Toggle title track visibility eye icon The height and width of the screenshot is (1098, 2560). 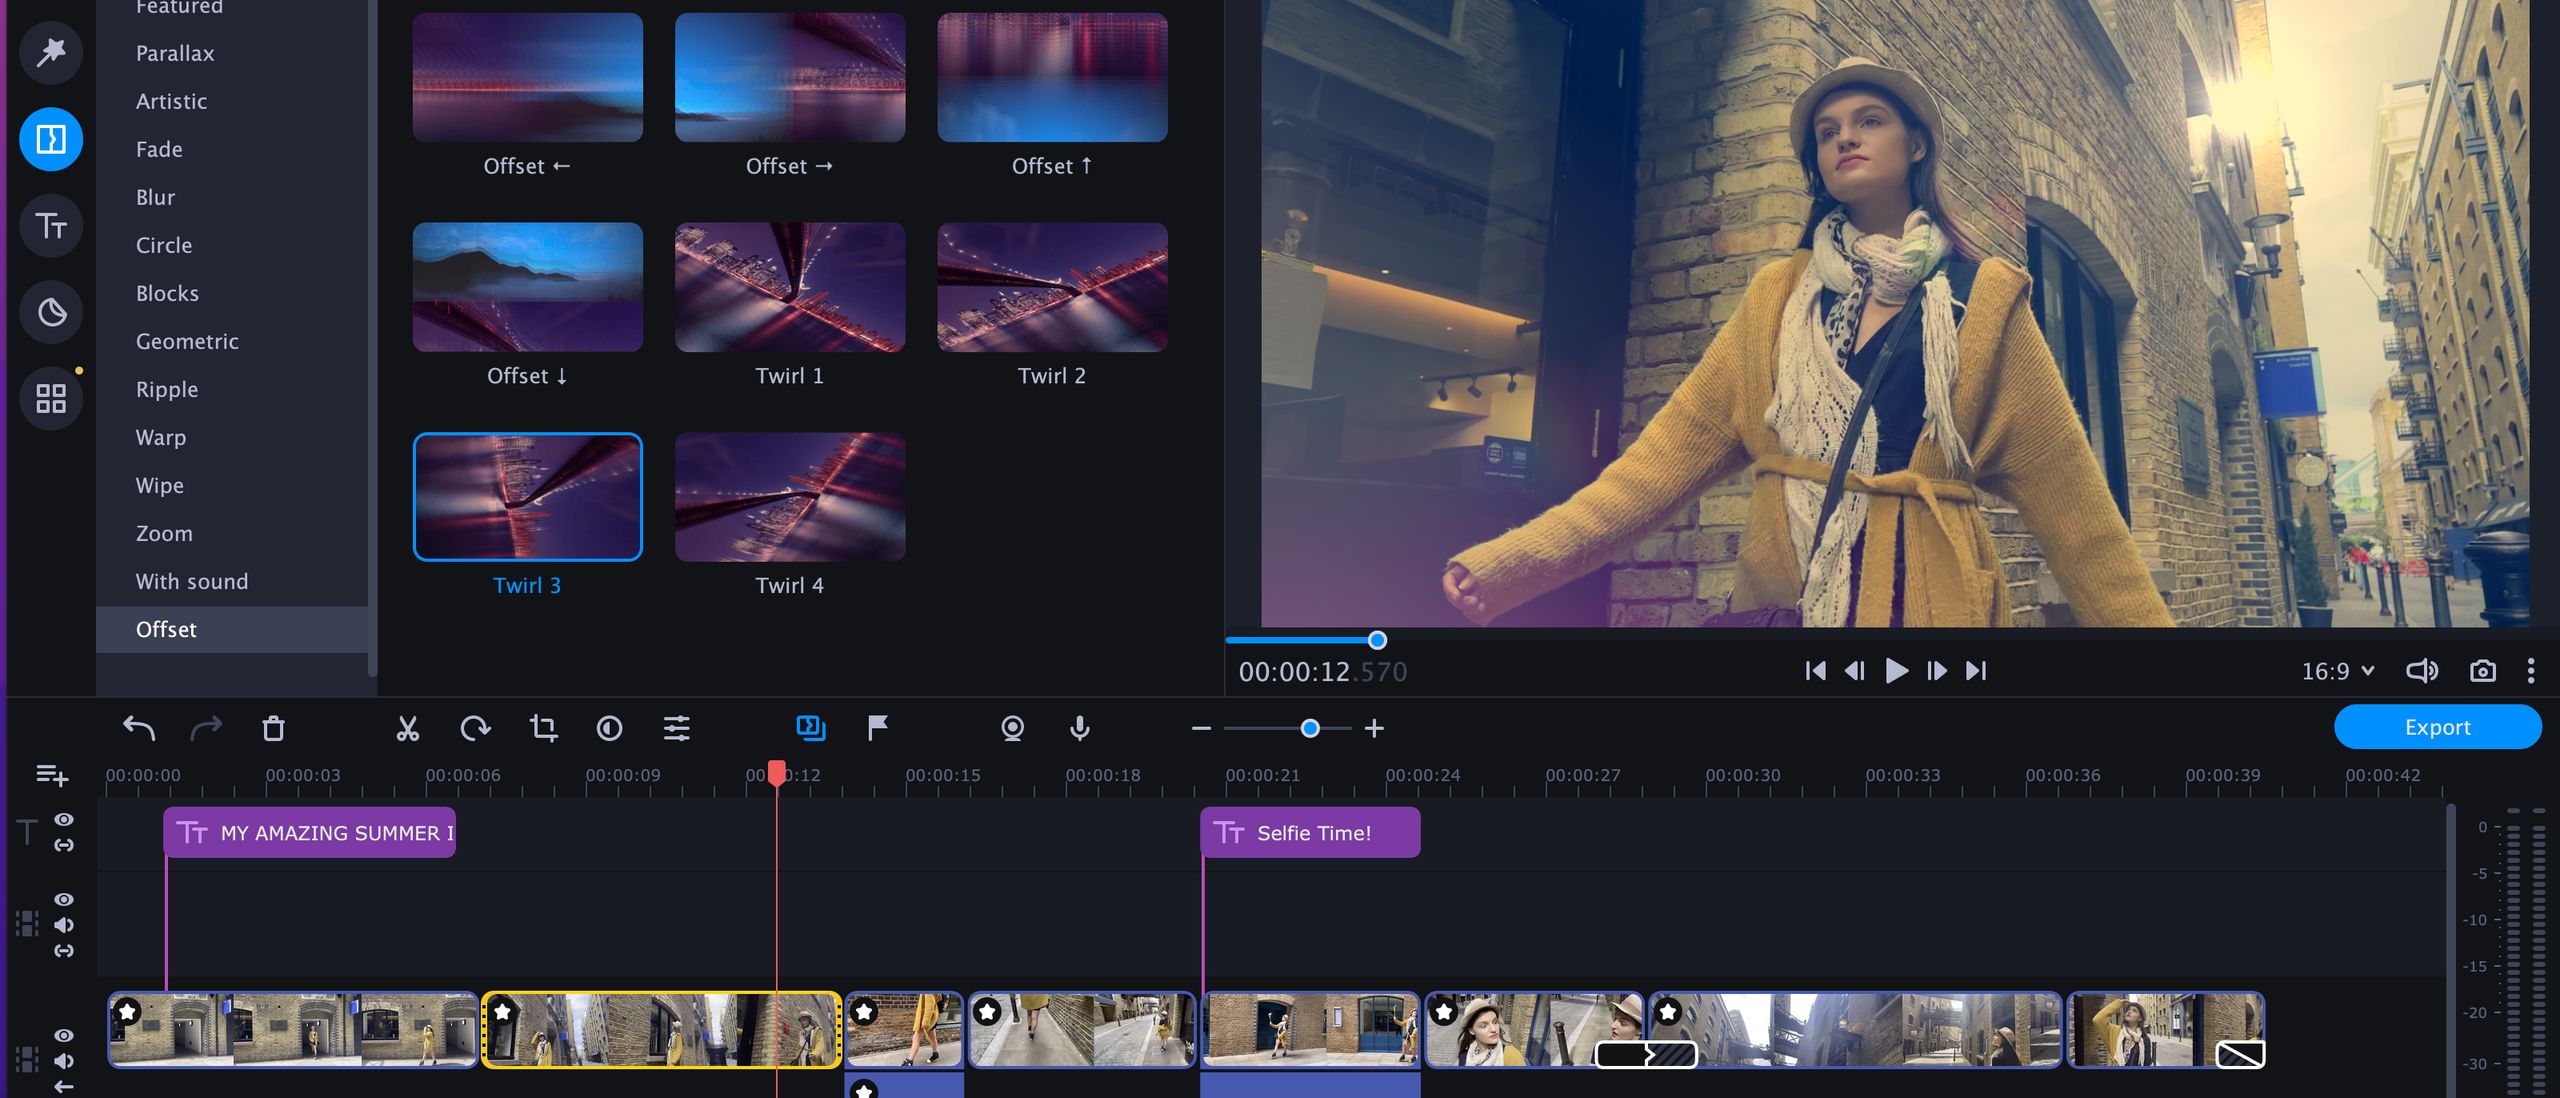(x=64, y=819)
